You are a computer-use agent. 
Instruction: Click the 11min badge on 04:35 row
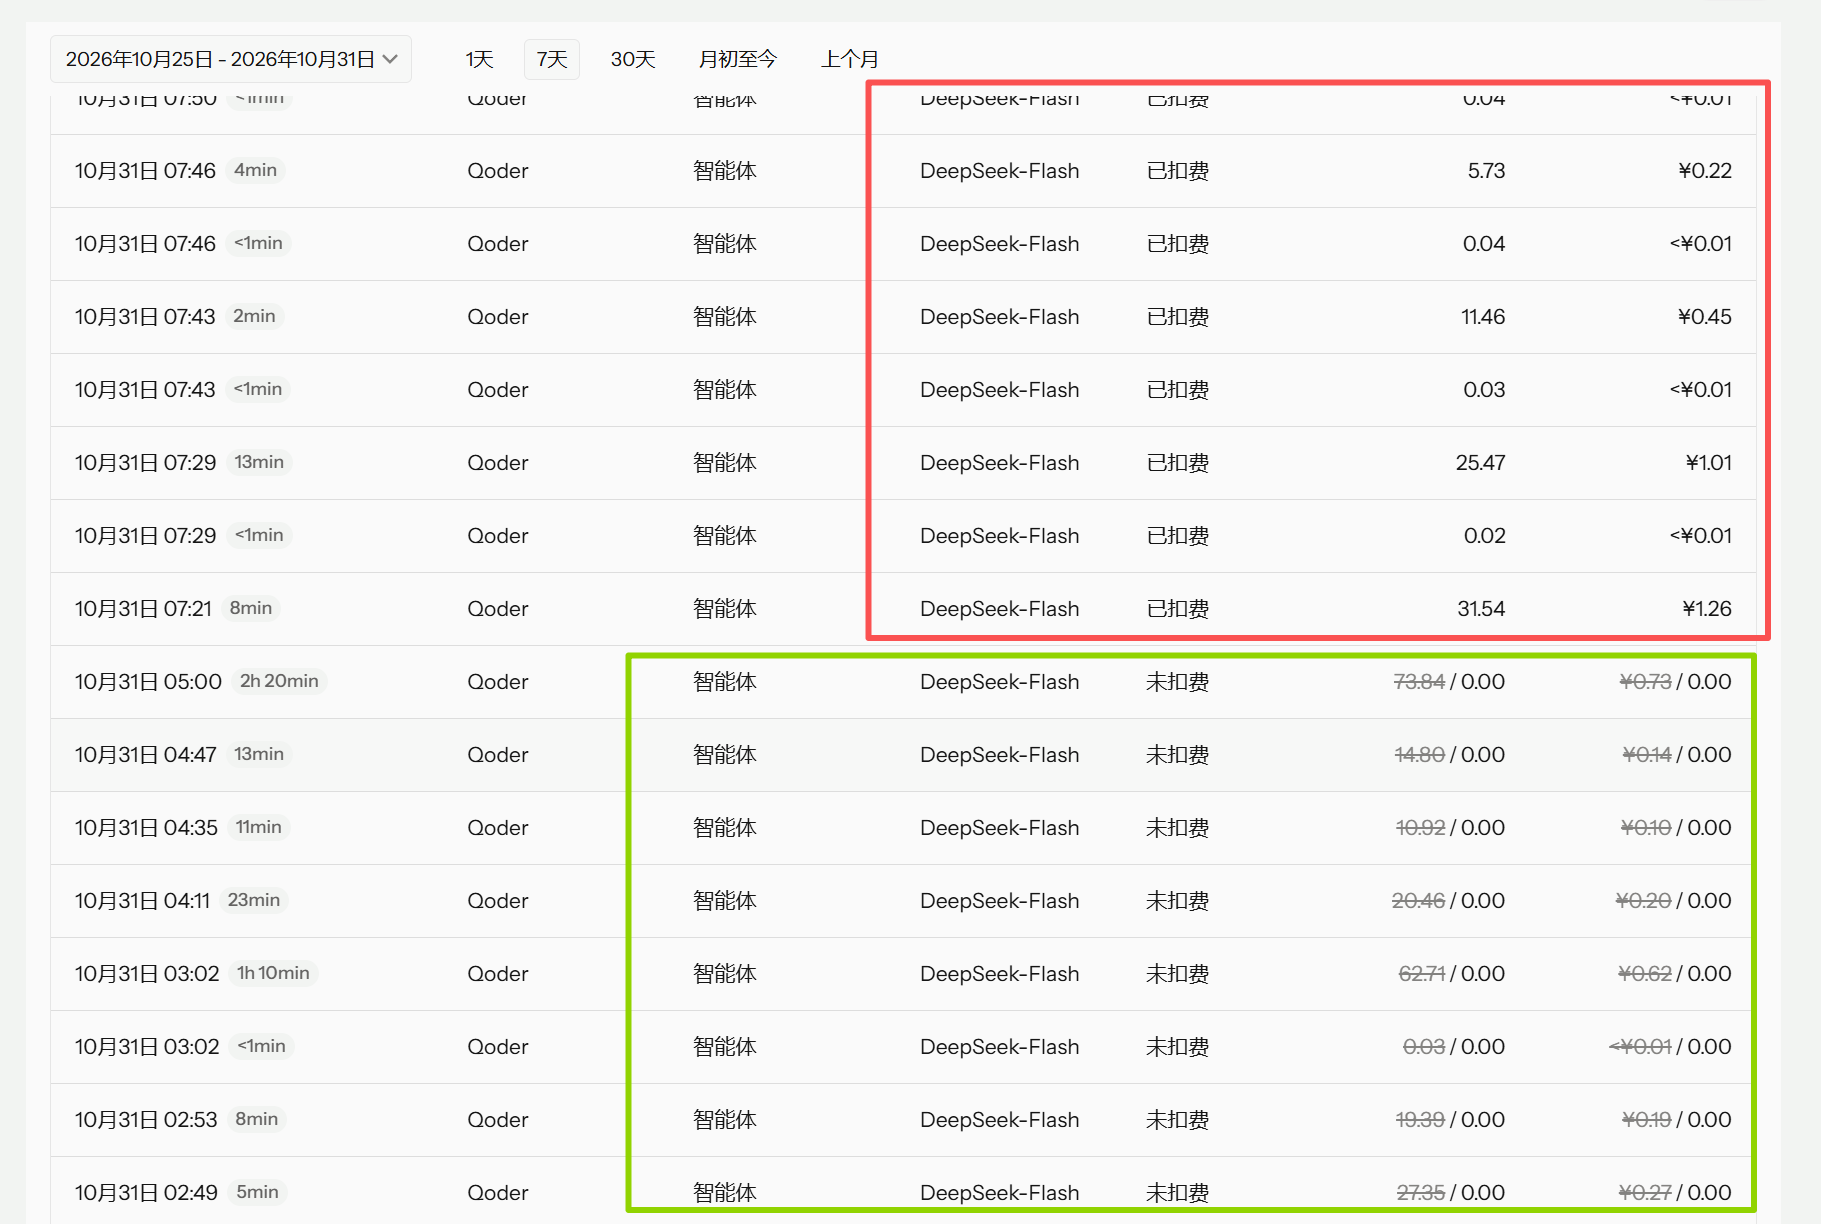(x=258, y=827)
